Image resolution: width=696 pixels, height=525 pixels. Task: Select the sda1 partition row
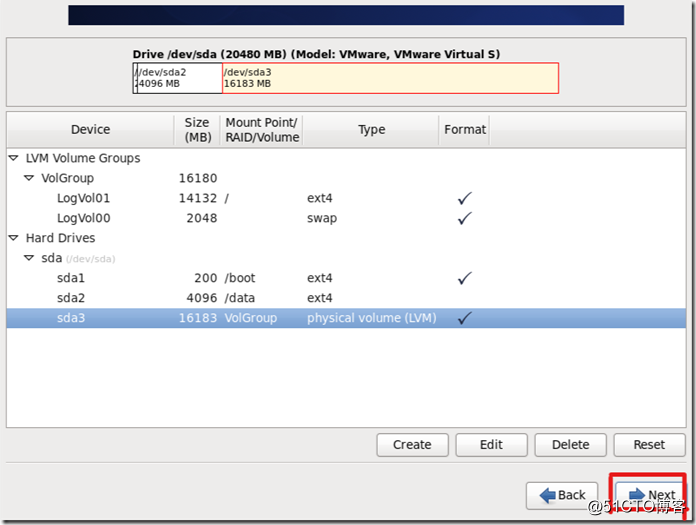346,278
